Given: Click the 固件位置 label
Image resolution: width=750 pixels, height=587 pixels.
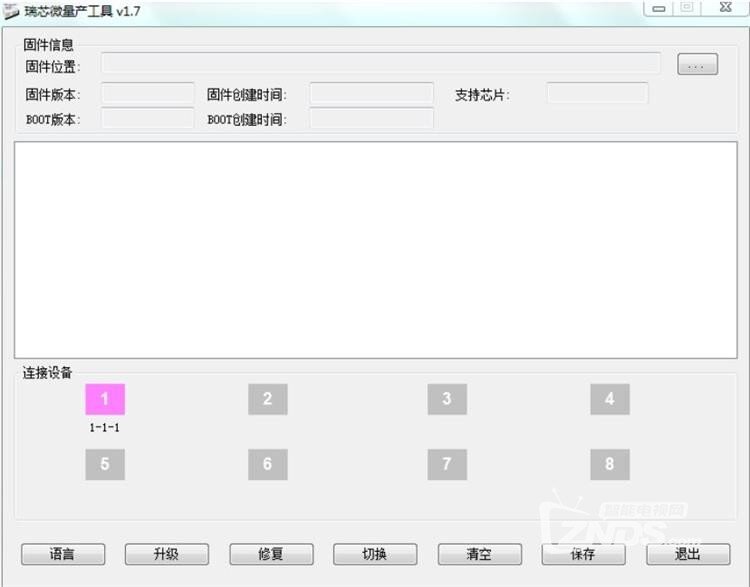Looking at the screenshot, I should [53, 66].
